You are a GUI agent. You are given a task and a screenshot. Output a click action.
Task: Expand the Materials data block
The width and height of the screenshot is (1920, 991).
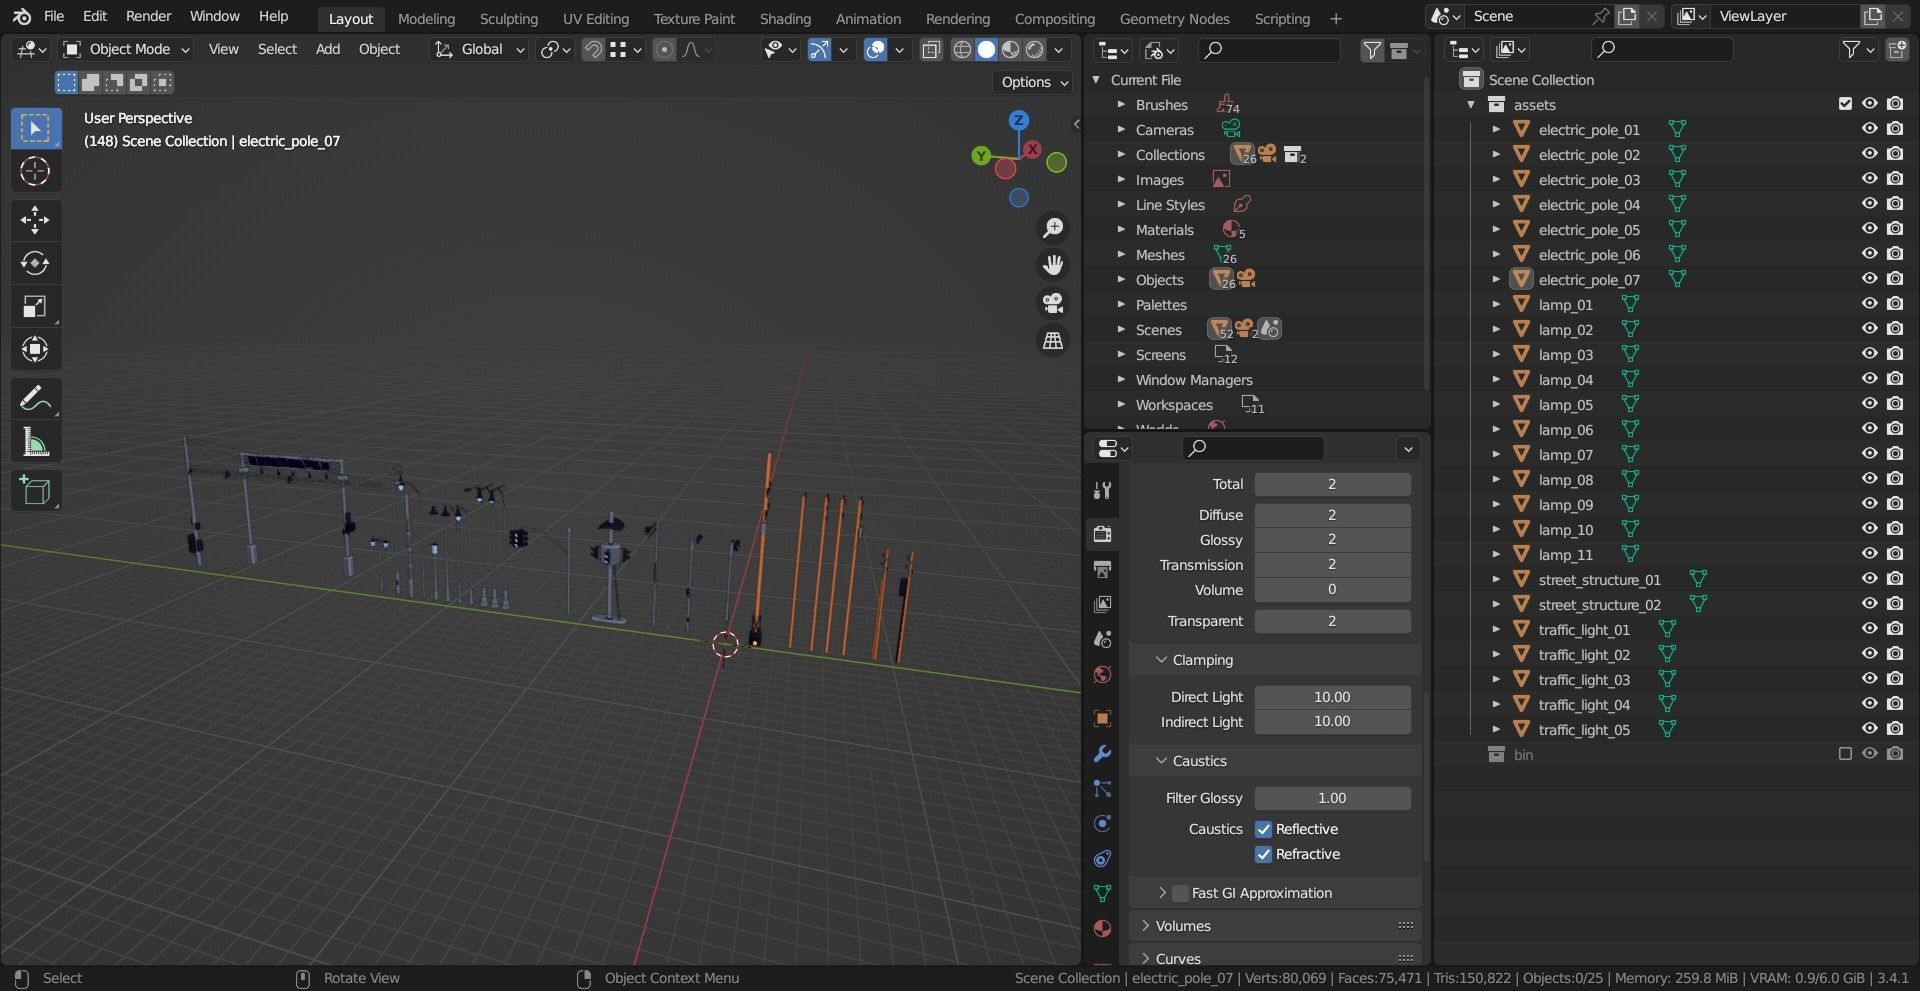(1121, 230)
